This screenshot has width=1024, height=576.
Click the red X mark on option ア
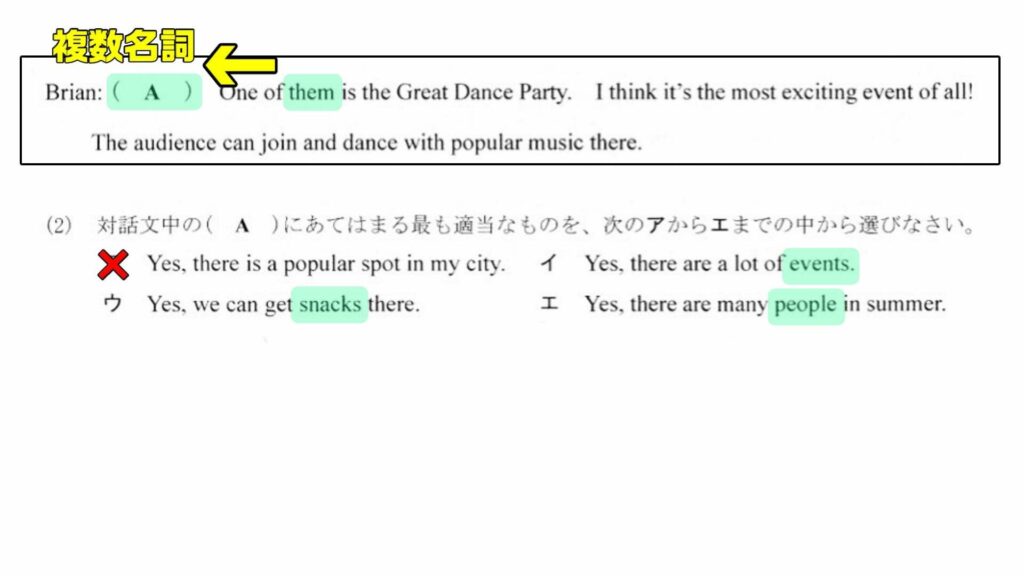[x=113, y=264]
